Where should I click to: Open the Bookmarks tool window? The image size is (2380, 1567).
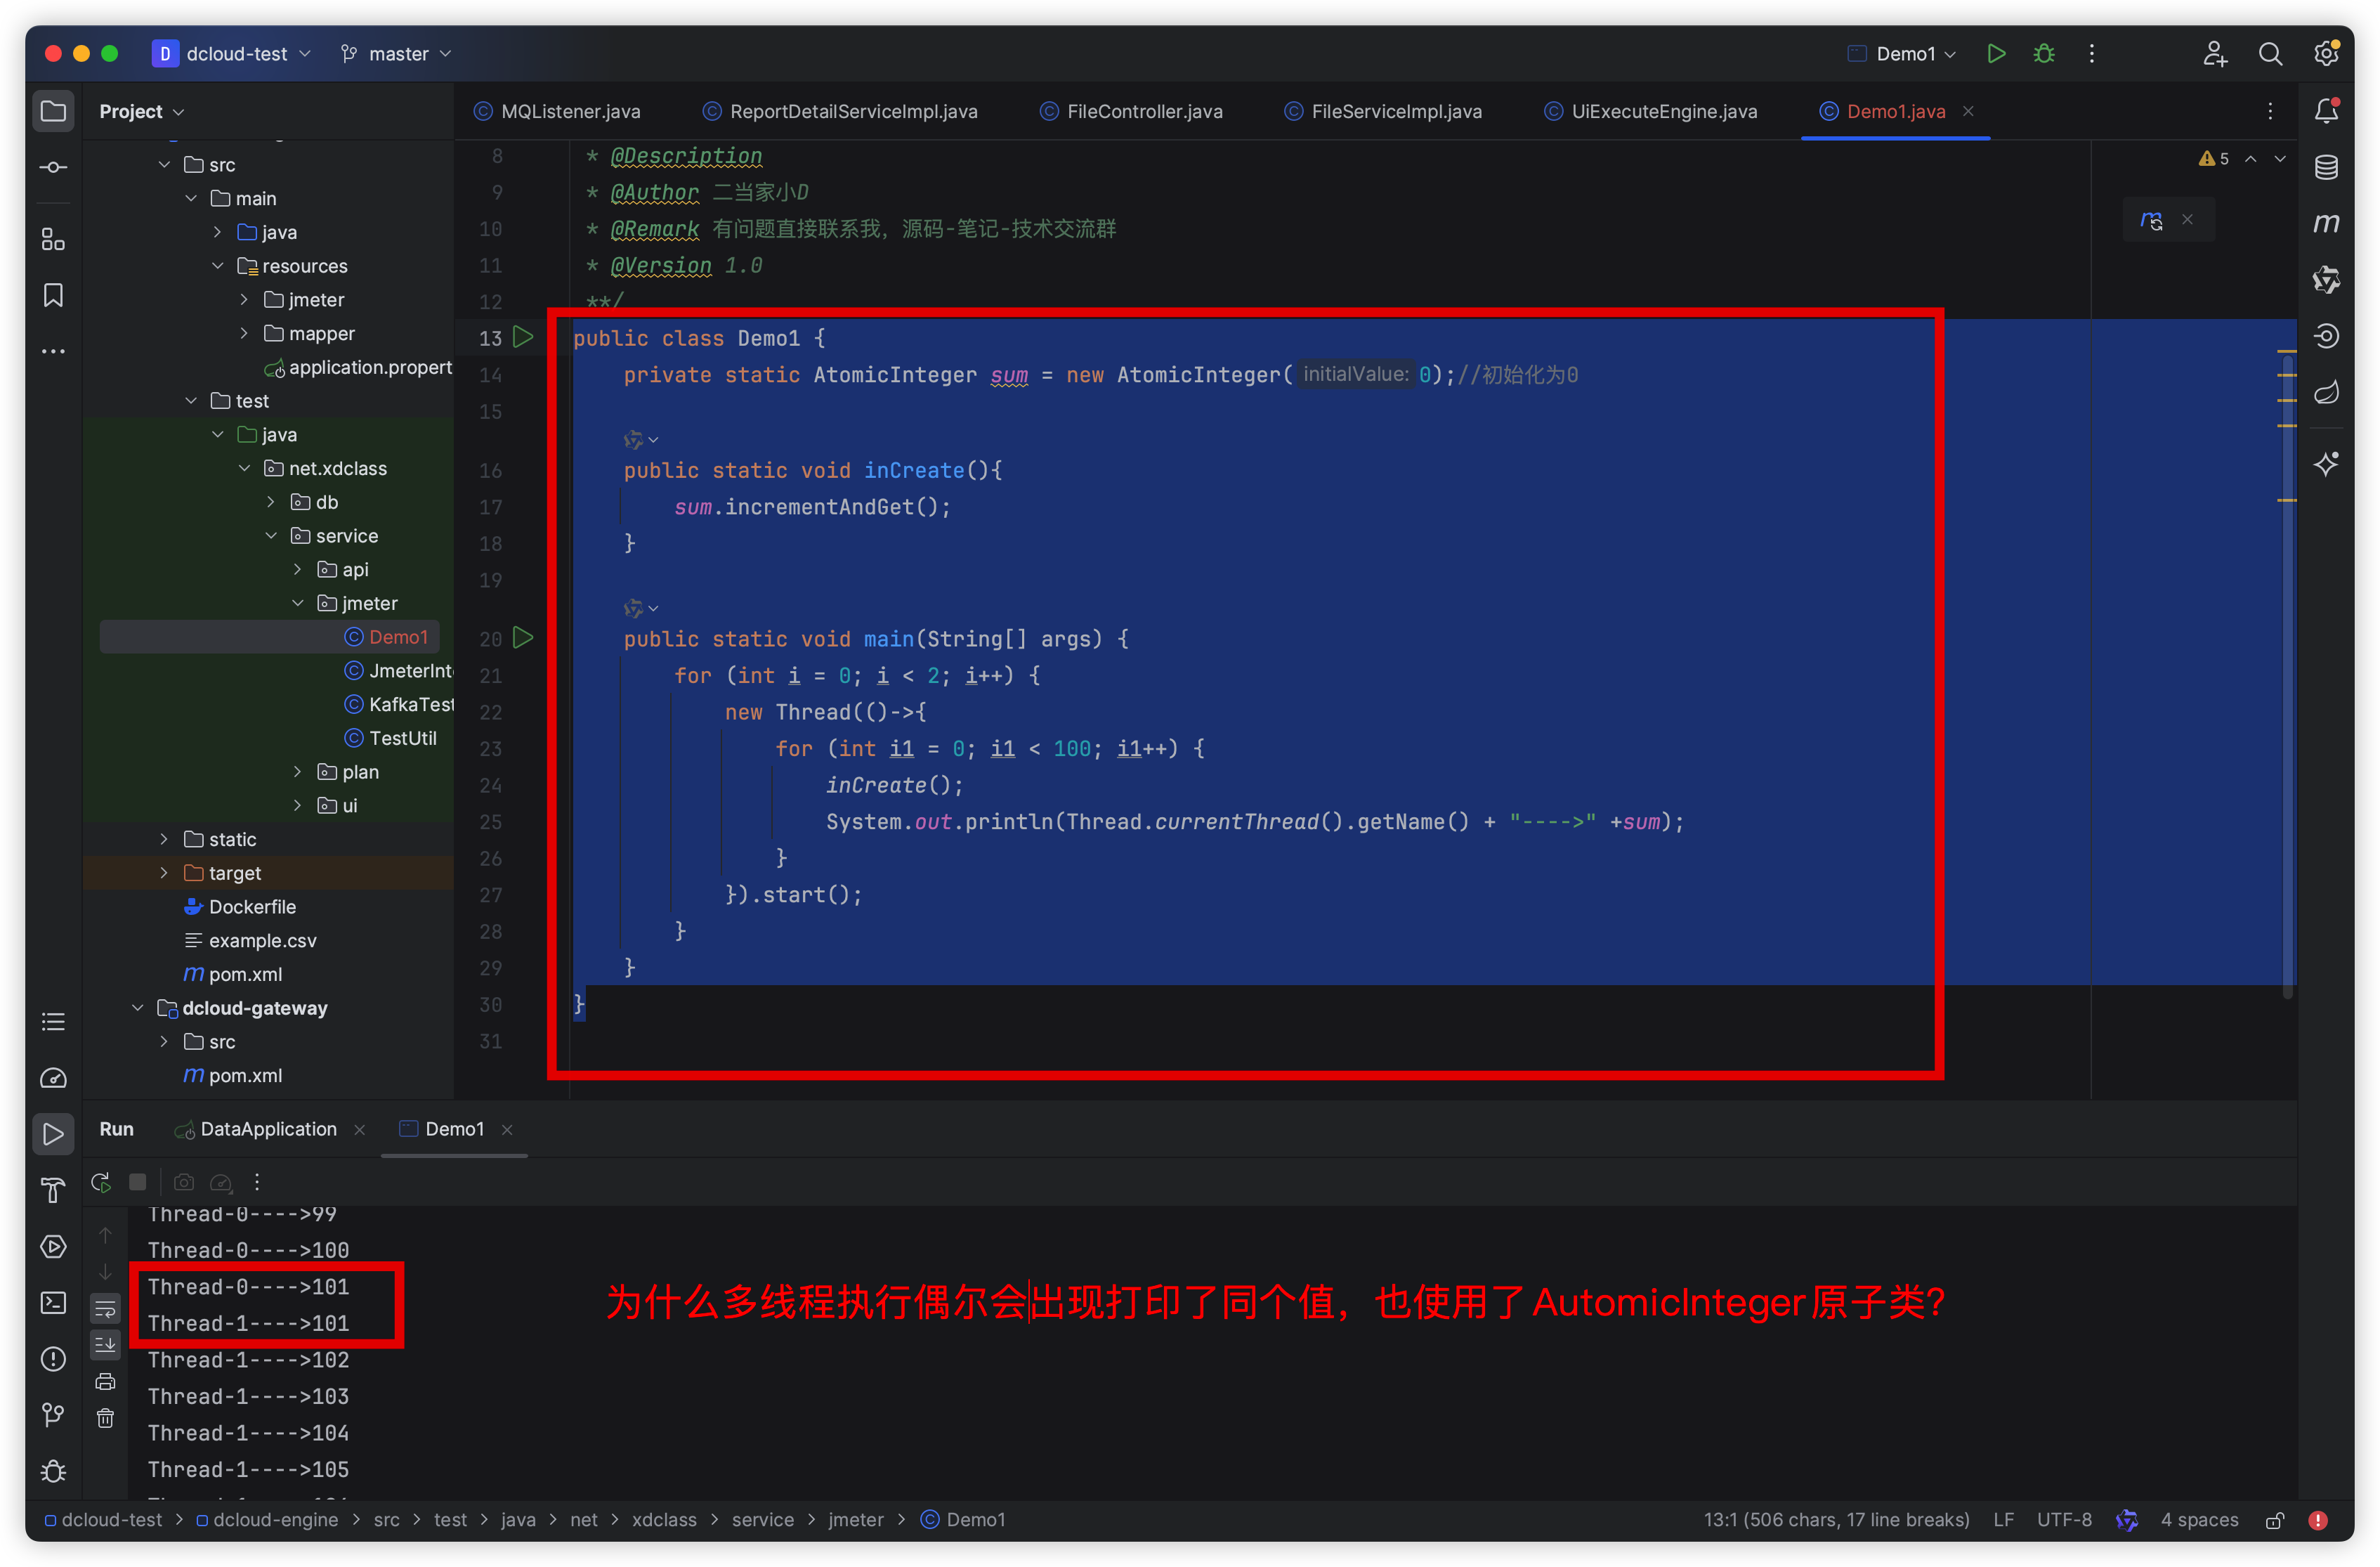pyautogui.click(x=53, y=295)
